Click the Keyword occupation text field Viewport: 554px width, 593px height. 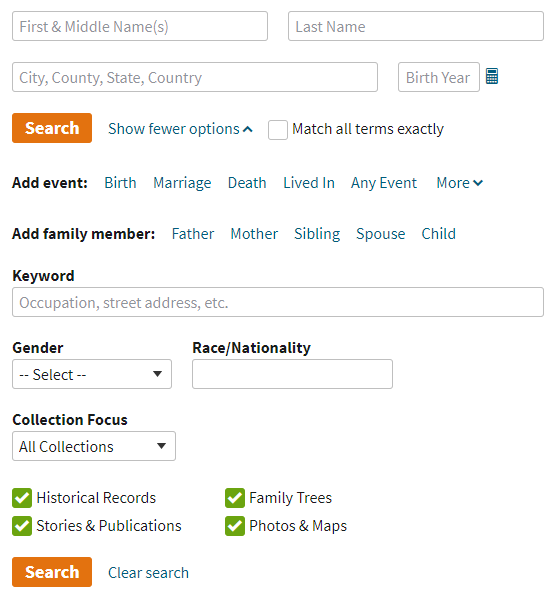(278, 302)
